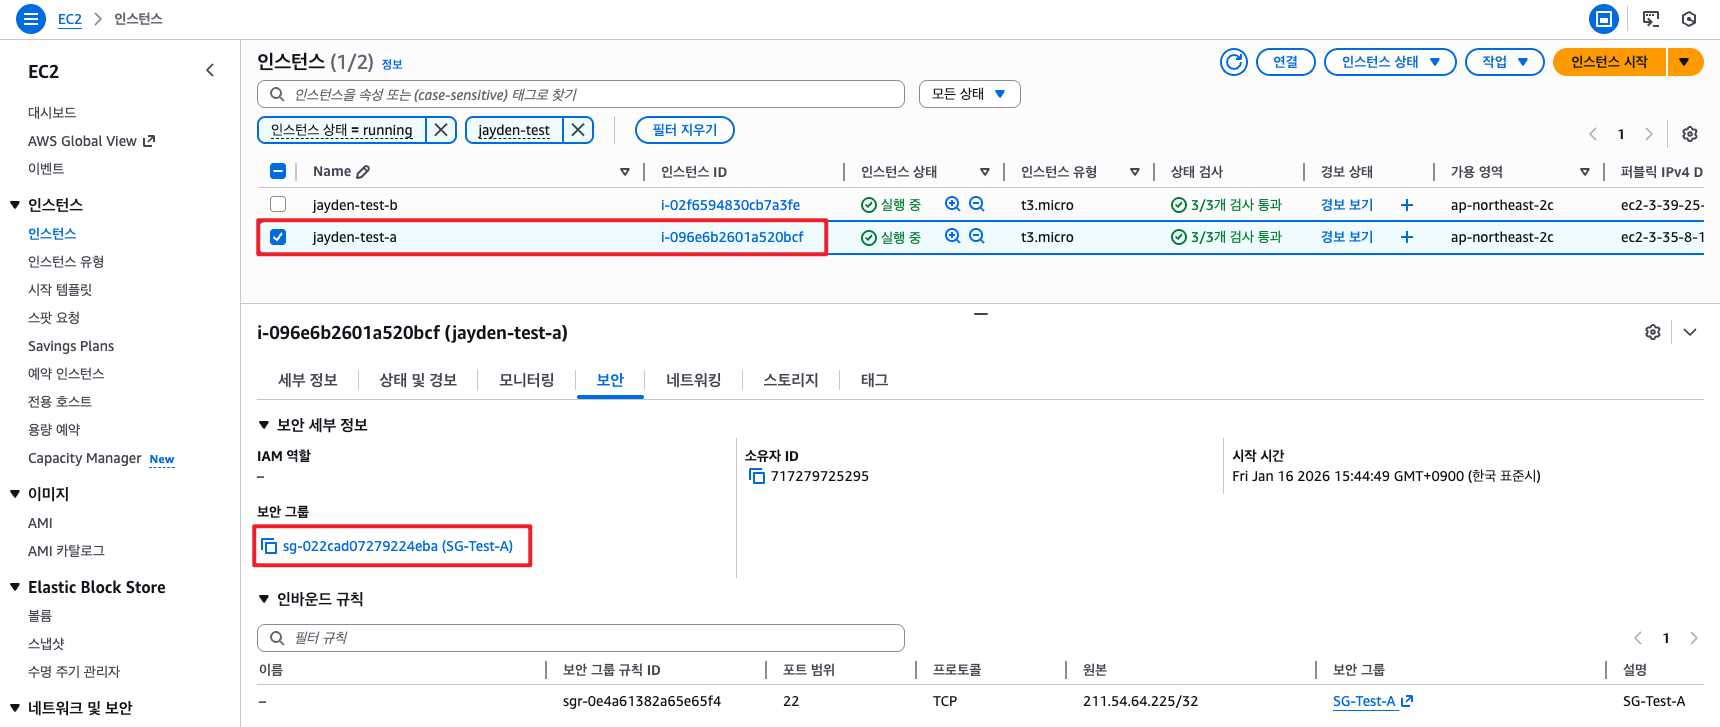Open Capacity Manager in sidebar
The width and height of the screenshot is (1720, 727).
85,458
